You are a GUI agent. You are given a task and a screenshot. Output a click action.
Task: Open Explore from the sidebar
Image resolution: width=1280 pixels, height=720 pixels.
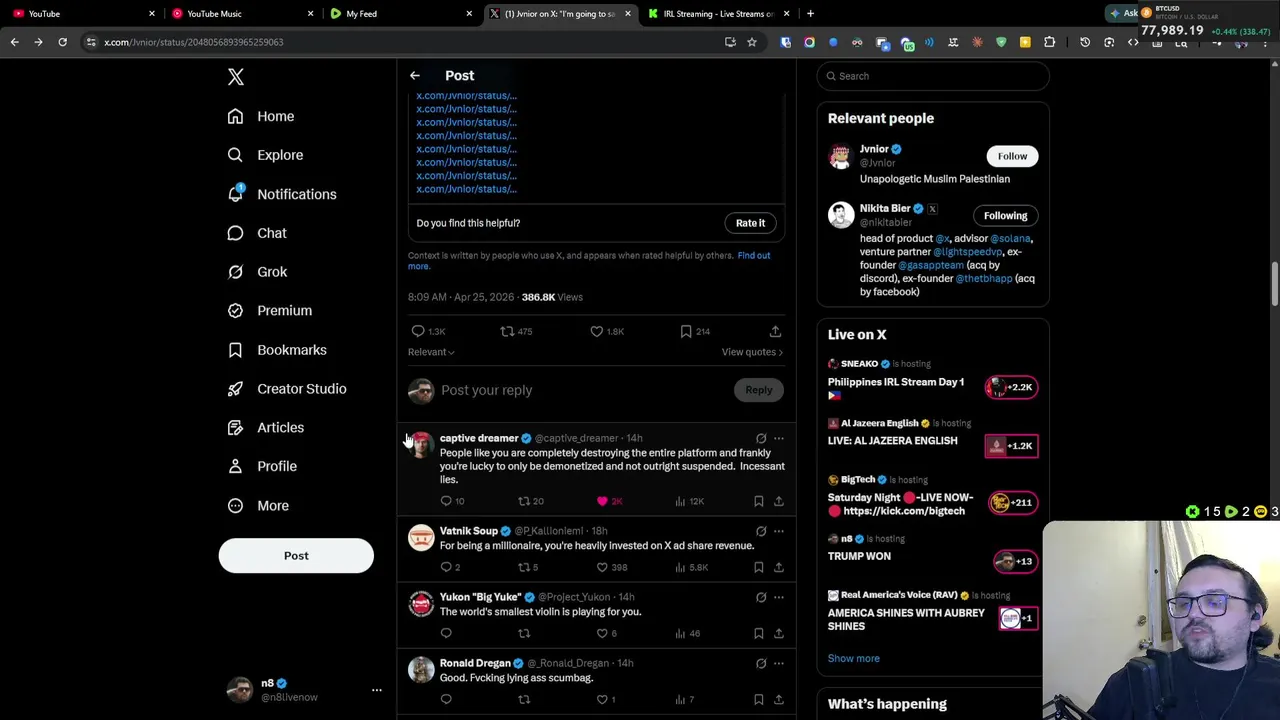[265, 155]
